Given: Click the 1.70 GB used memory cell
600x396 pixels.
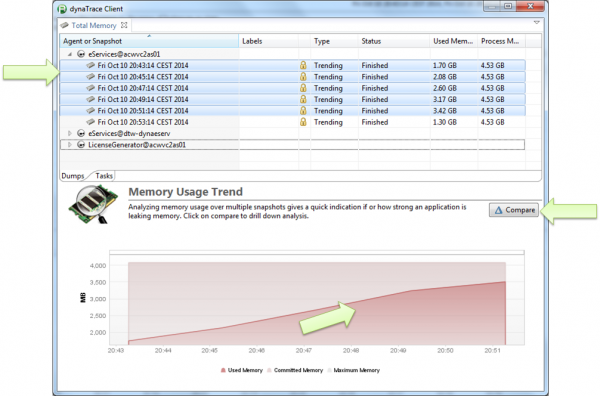Looking at the screenshot, I should click(x=445, y=65).
